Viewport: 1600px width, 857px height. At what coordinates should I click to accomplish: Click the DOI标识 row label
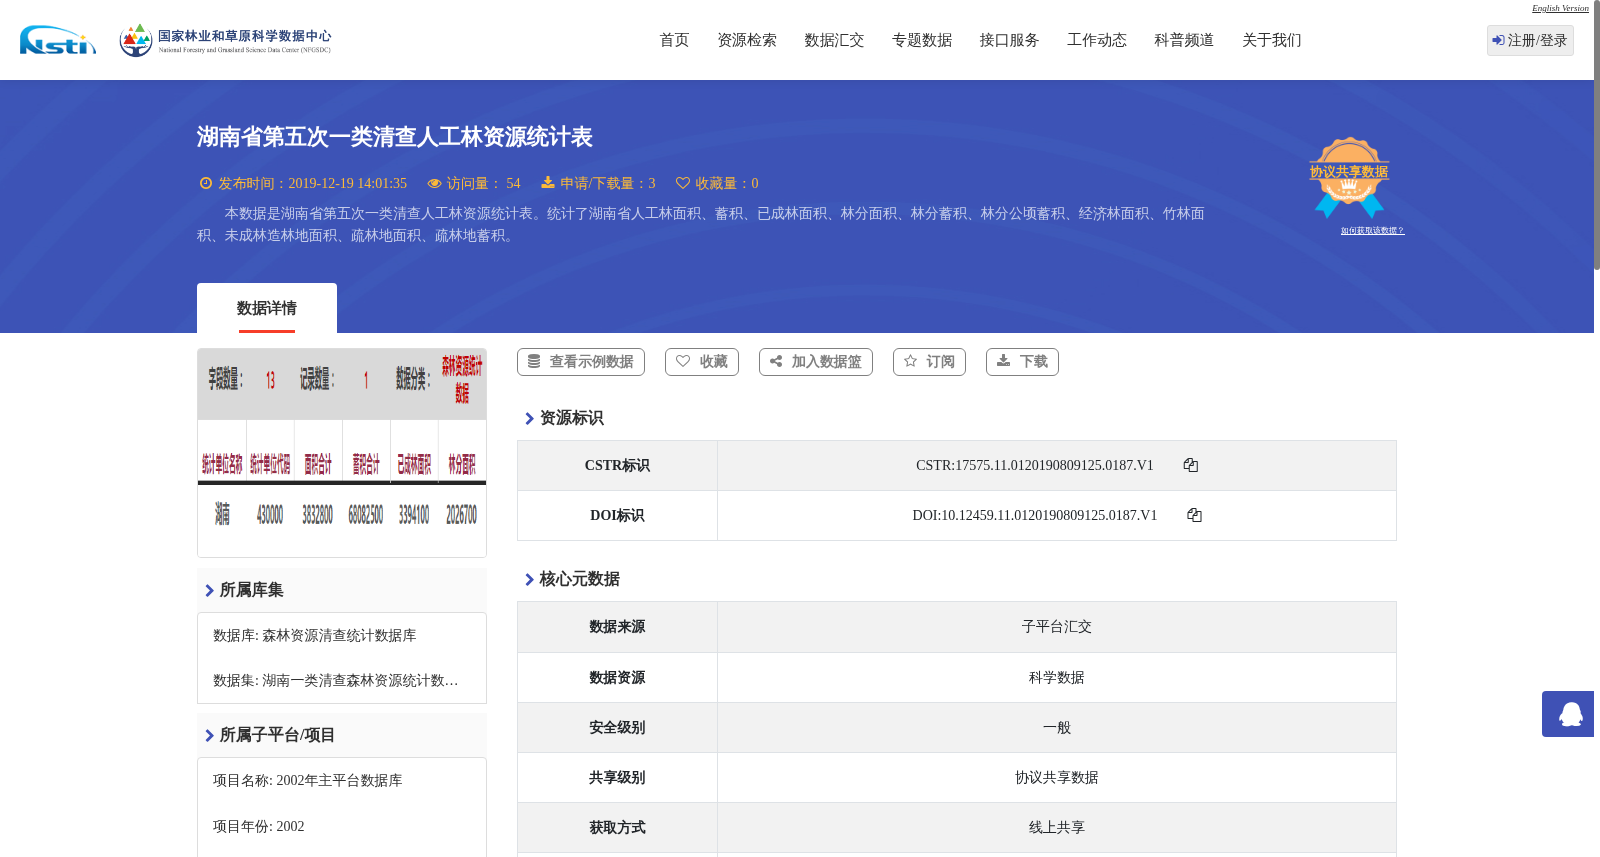[617, 515]
